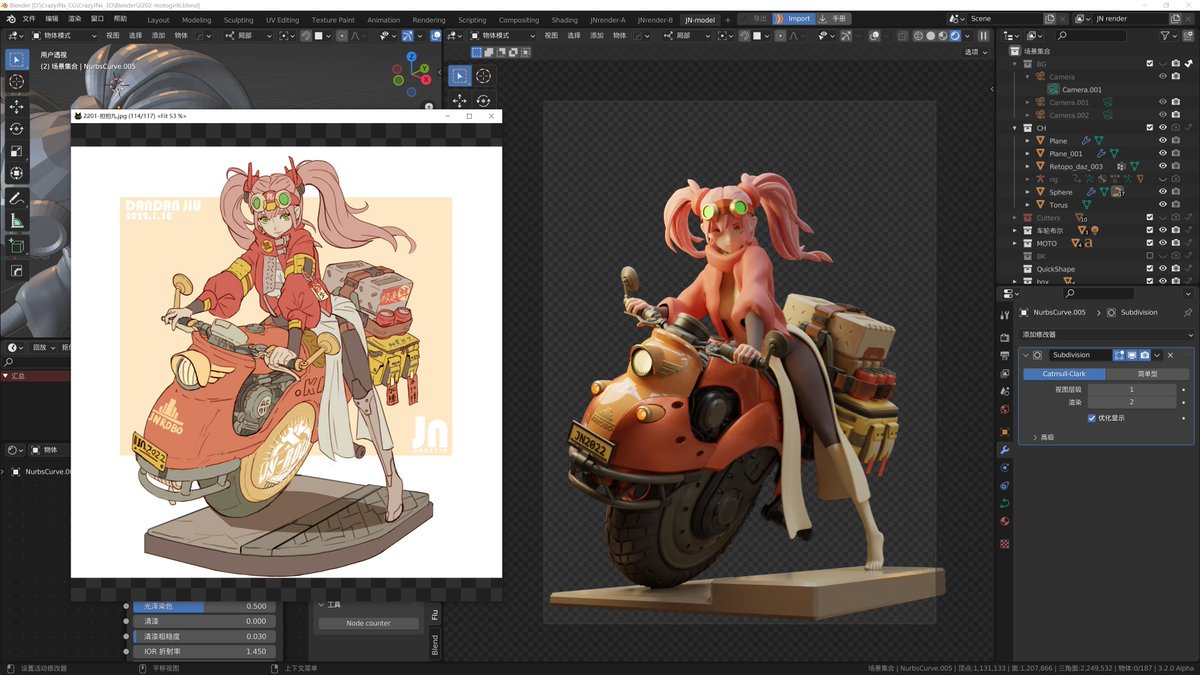
Task: Open the outliner filter dropdown
Action: [1171, 35]
